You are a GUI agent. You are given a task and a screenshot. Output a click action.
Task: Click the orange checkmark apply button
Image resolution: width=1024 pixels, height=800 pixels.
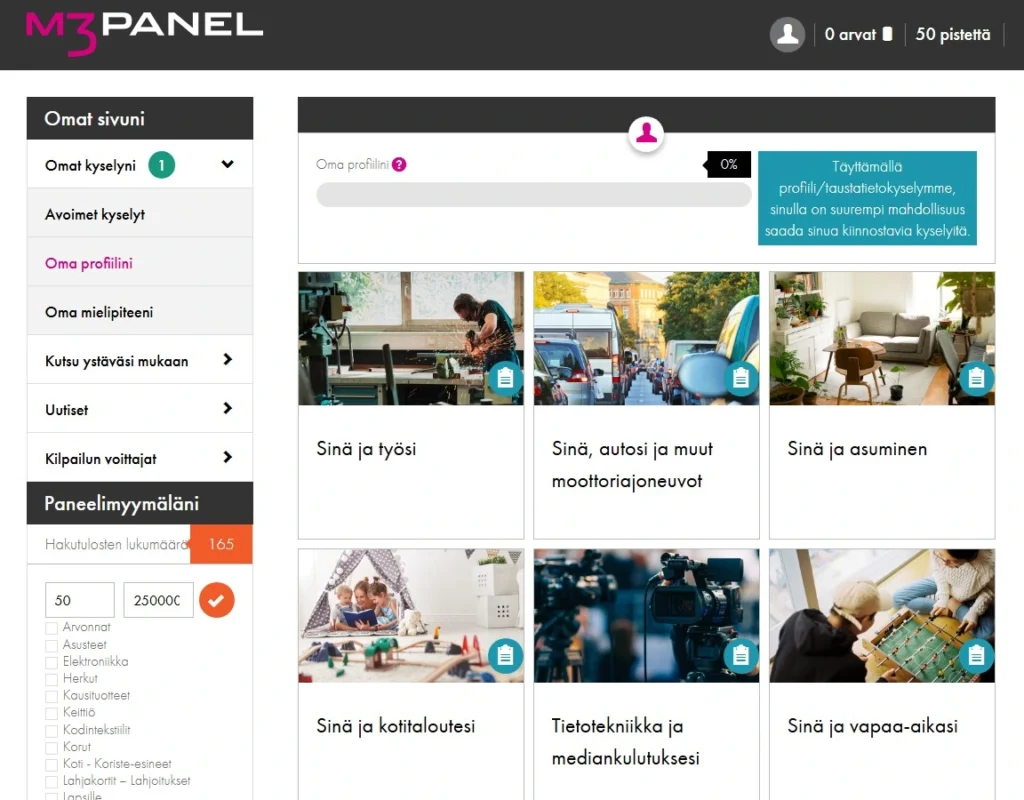pyautogui.click(x=217, y=600)
